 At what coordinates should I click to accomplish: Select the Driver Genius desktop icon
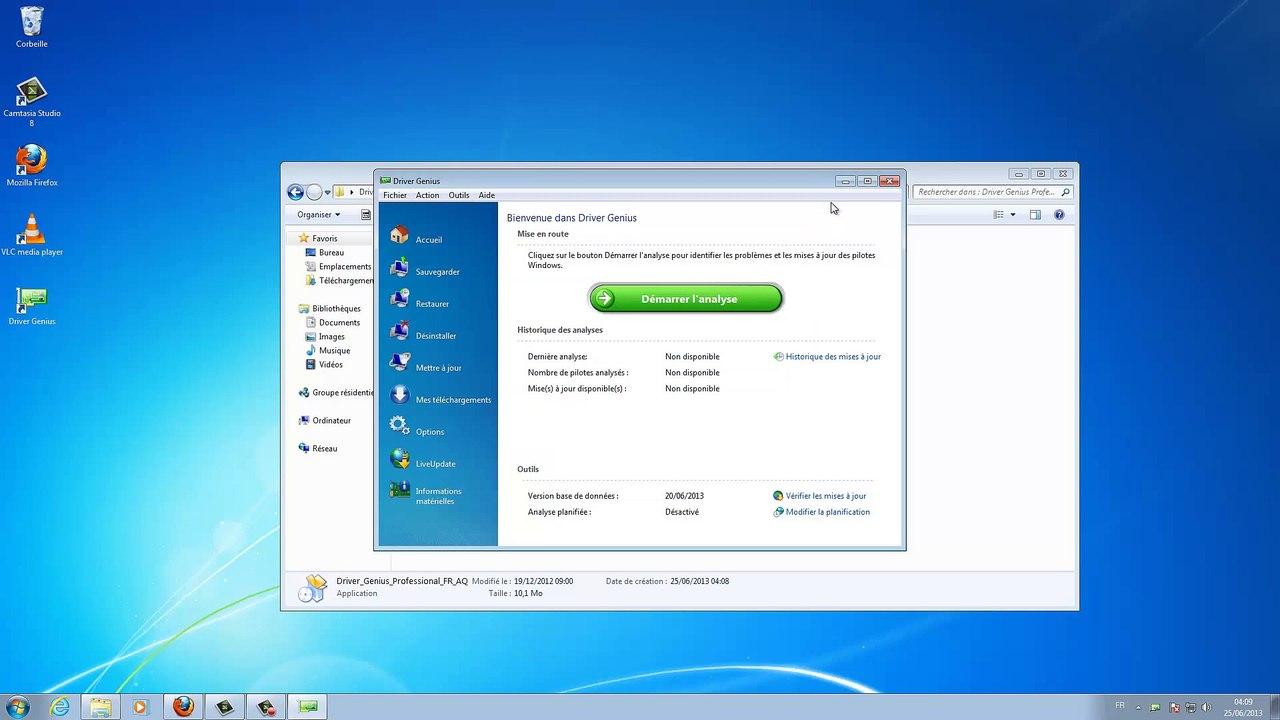[x=32, y=305]
